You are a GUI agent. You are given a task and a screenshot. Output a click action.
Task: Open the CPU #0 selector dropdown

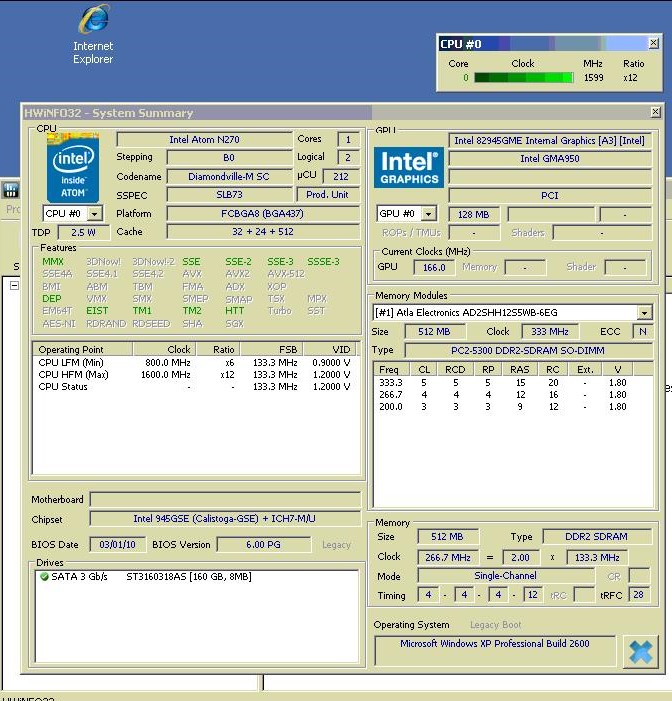pyautogui.click(x=94, y=214)
